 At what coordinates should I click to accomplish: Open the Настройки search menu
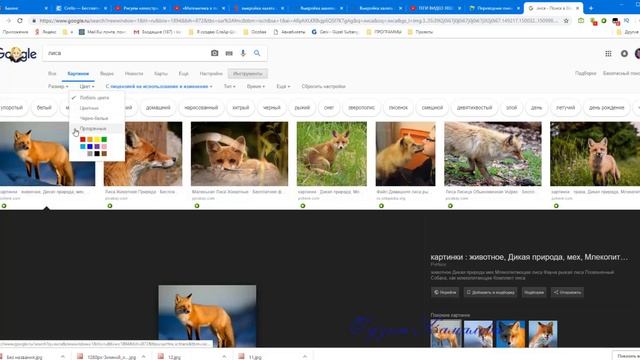pyautogui.click(x=211, y=74)
